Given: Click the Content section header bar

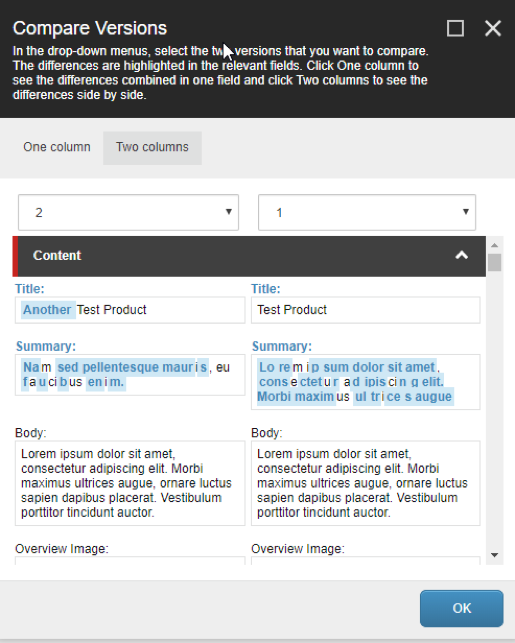Looking at the screenshot, I should click(249, 256).
